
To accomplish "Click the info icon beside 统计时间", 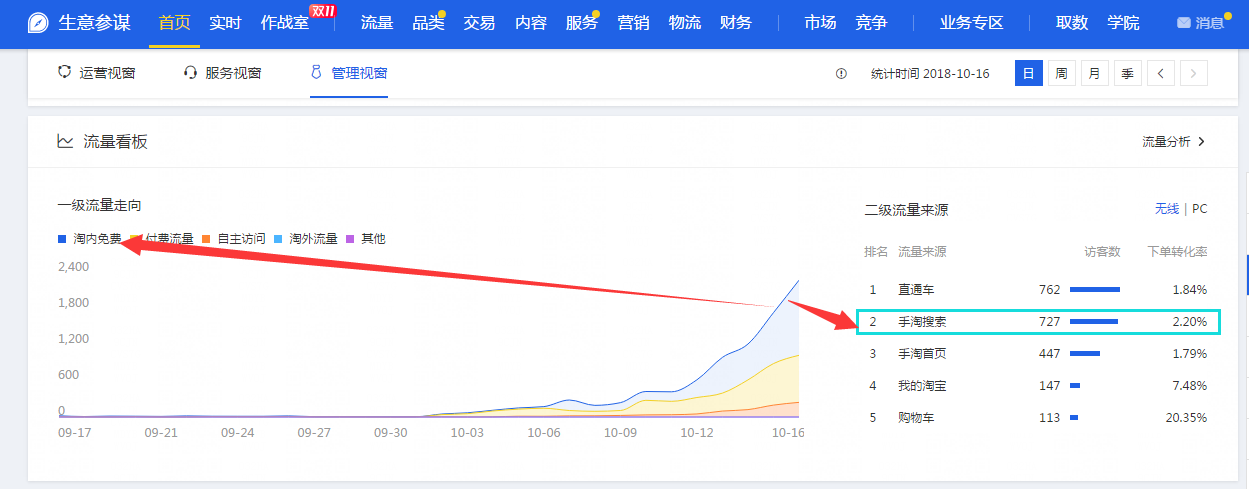I will (841, 73).
